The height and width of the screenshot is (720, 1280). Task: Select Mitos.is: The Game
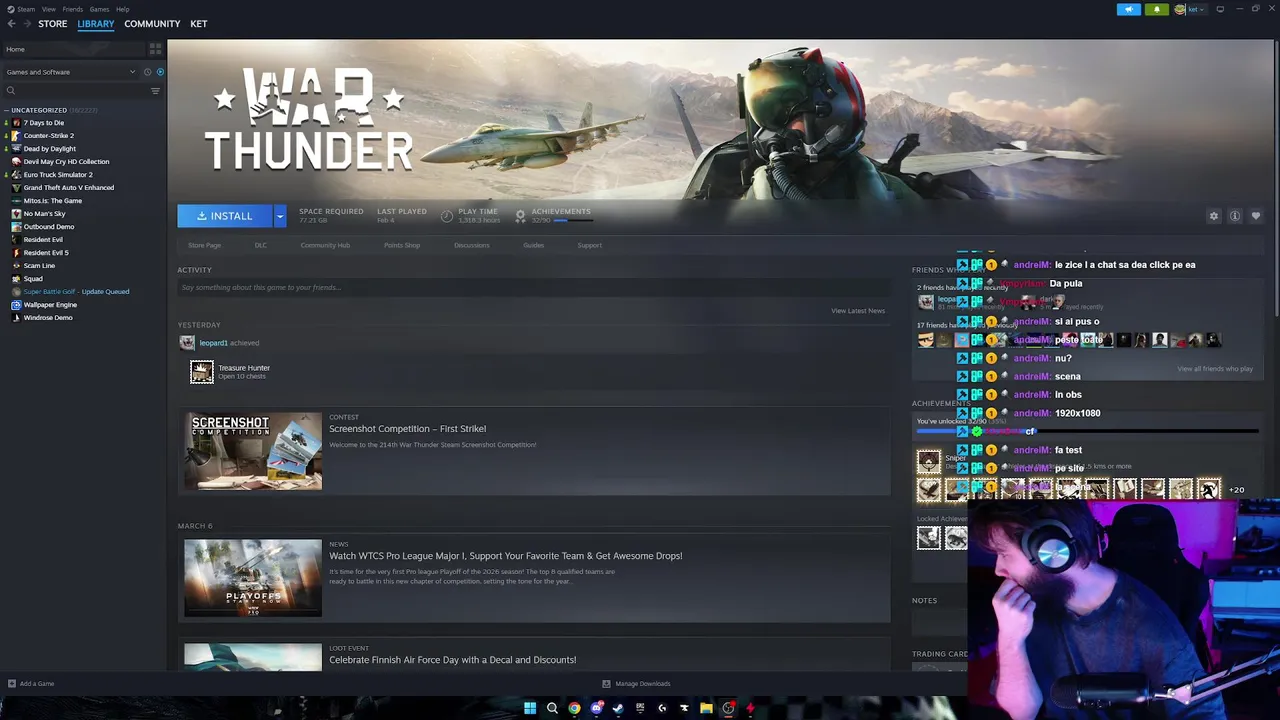pos(53,201)
